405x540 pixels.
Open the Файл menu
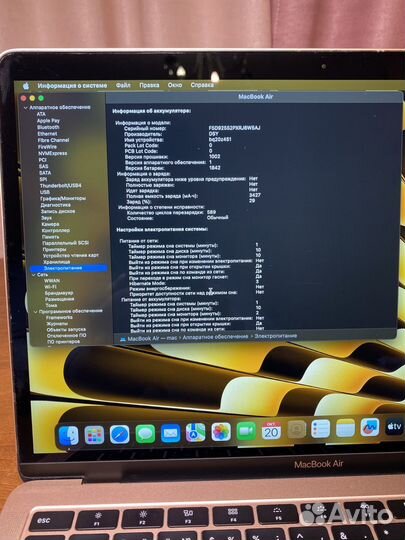123,85
